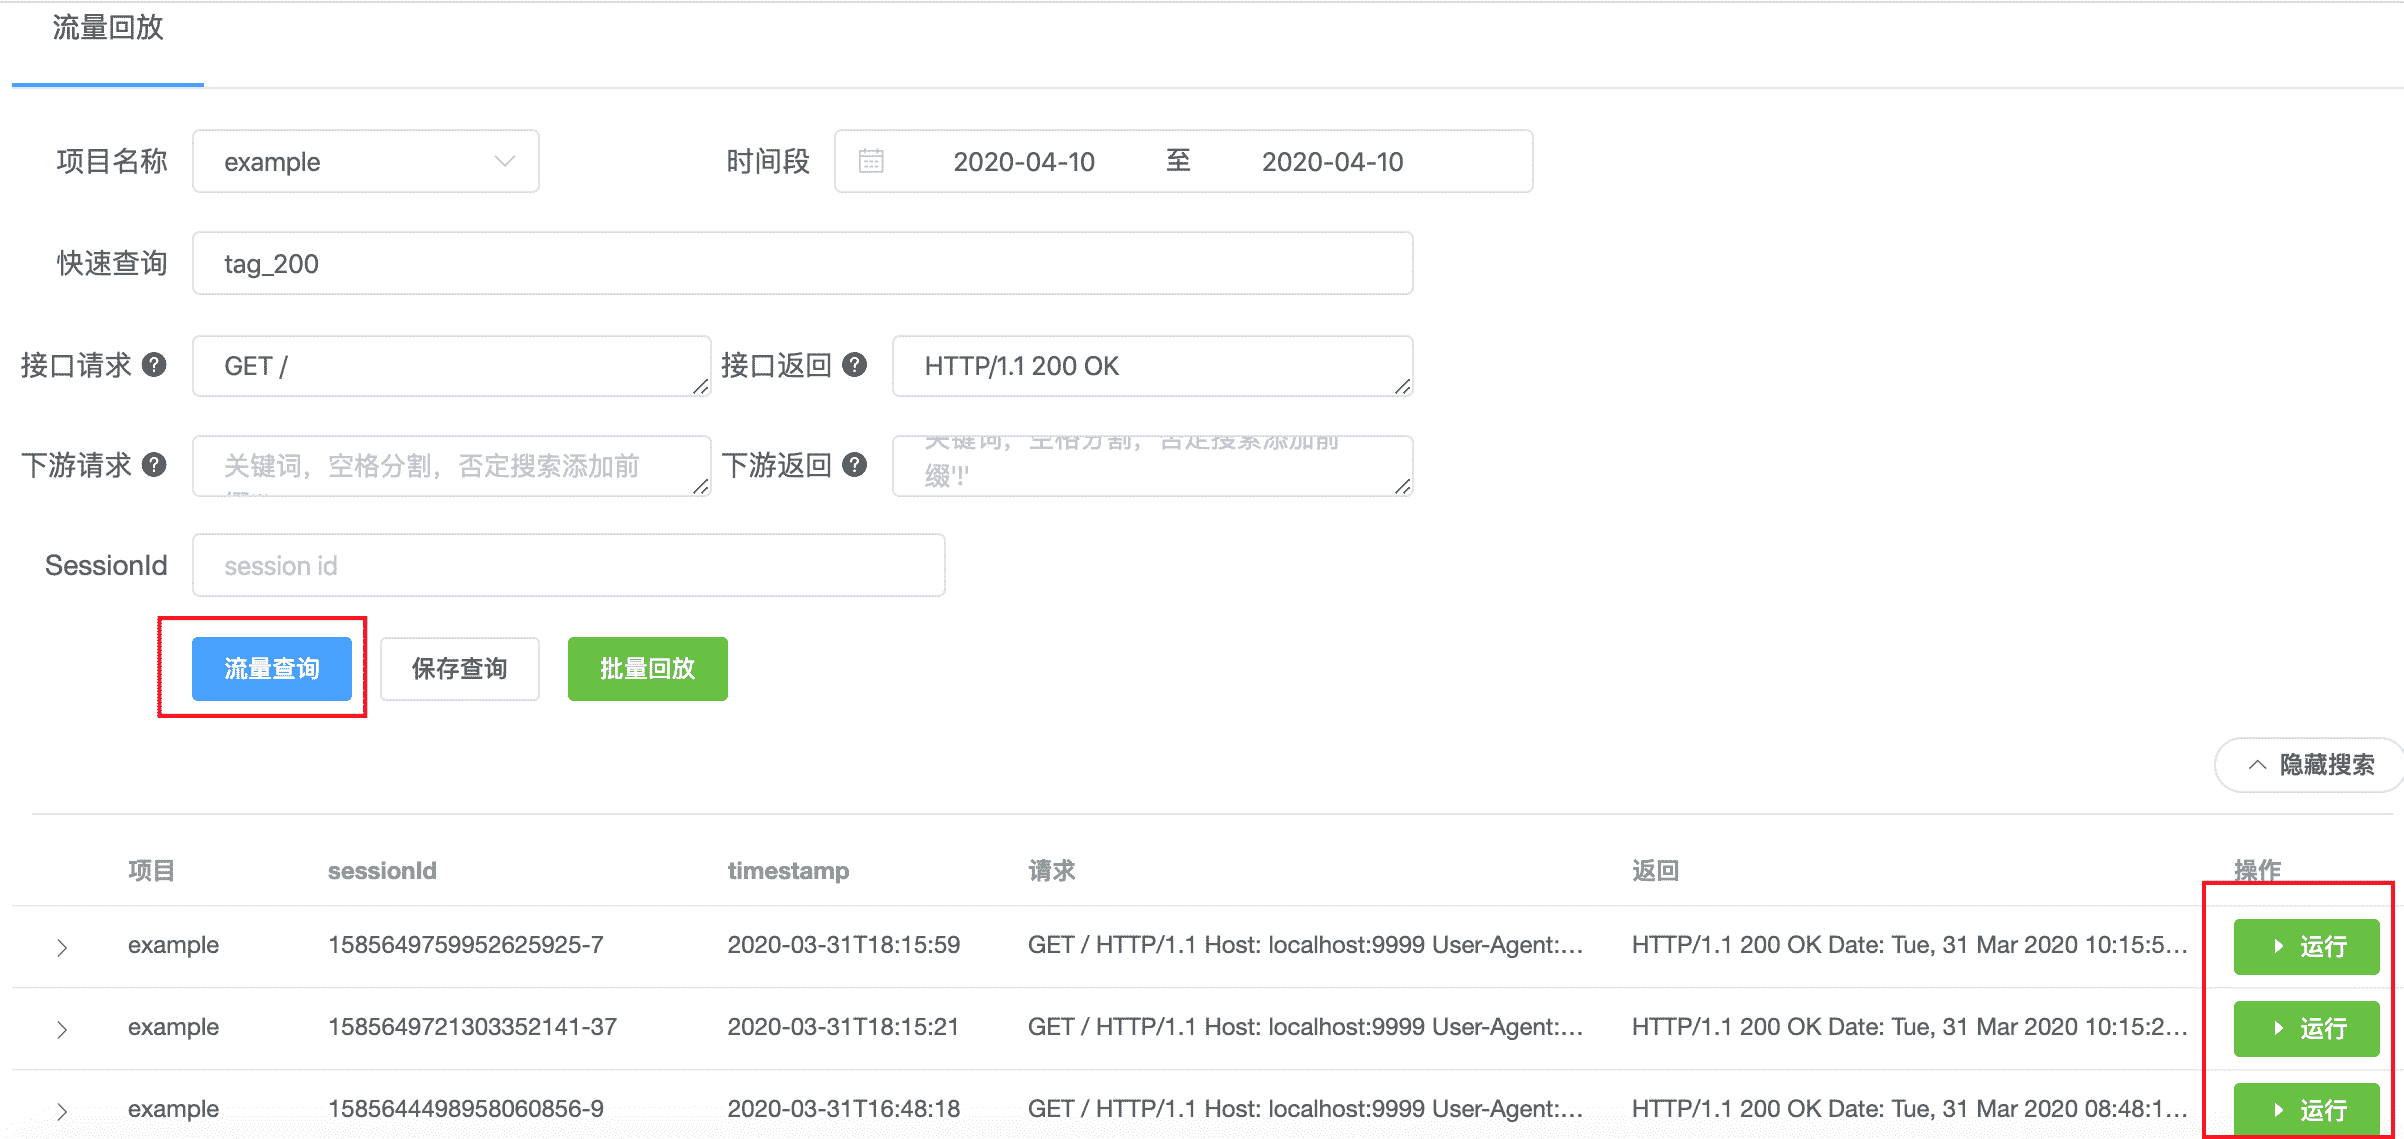
Task: Click help icon next to 下游返回
Action: [854, 465]
